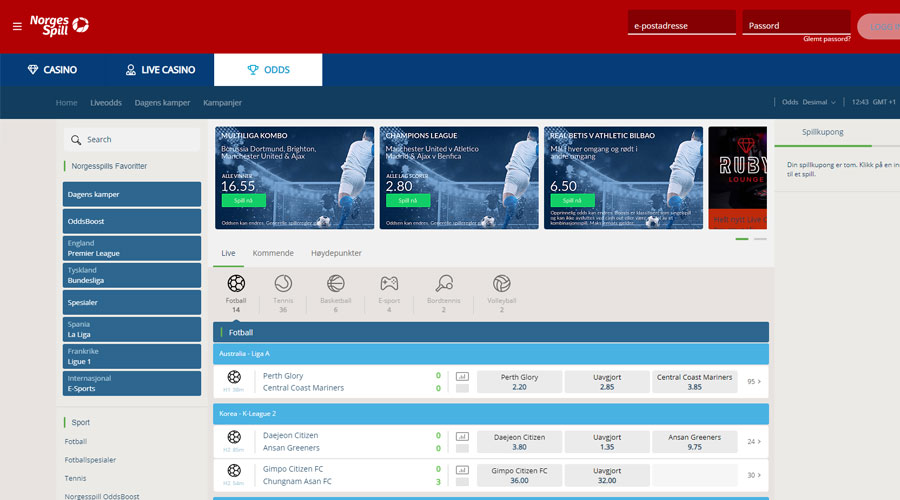Open statistics icon for Daejeon Citizen match
Screen dimensions: 900x500
click(462, 436)
